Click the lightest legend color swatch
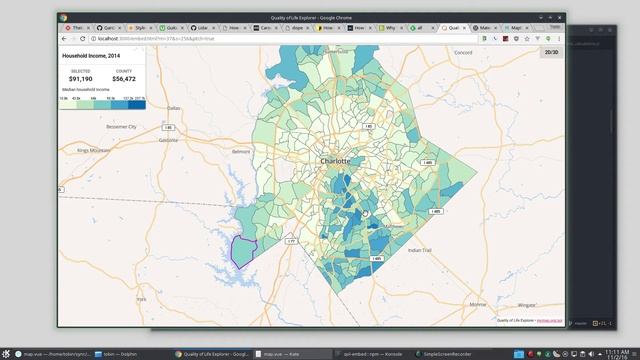The image size is (640, 360). pyautogui.click(x=68, y=105)
